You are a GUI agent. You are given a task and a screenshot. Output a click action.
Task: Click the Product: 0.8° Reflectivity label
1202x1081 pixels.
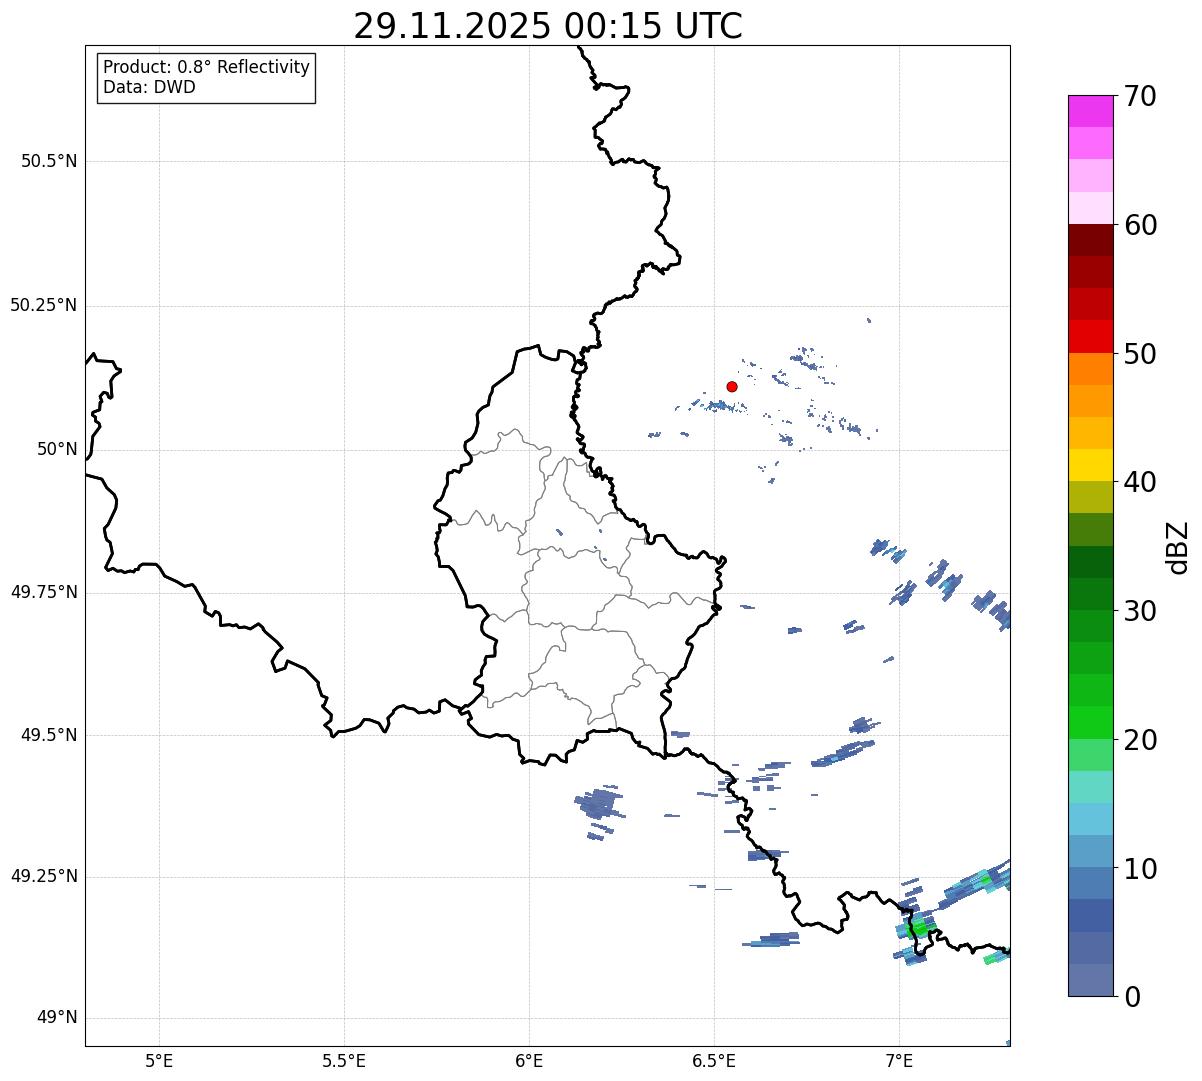(207, 67)
